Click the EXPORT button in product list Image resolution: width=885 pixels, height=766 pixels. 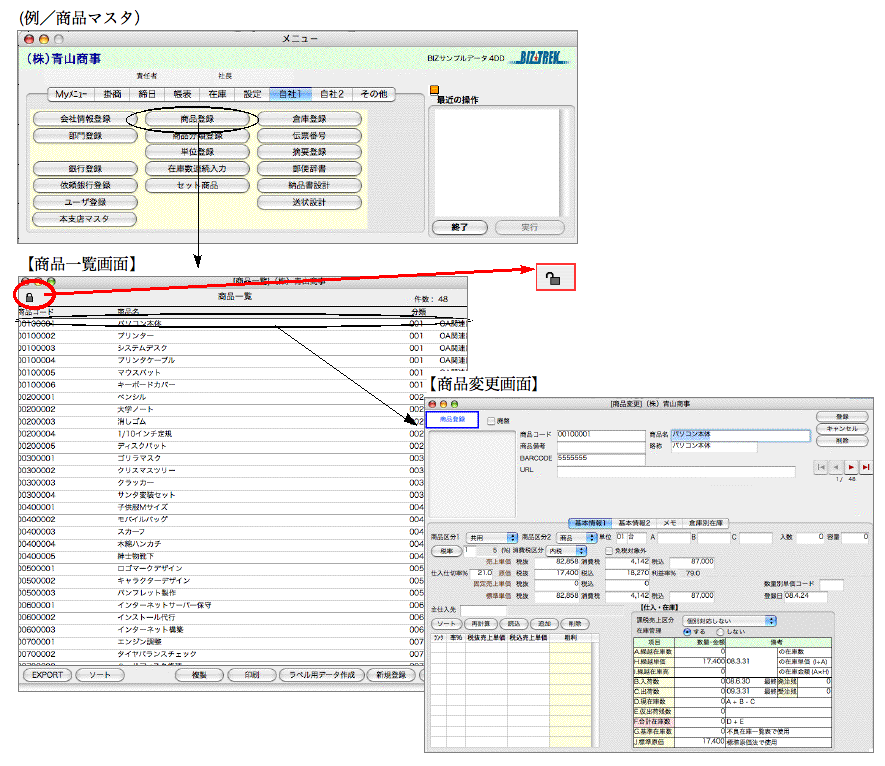pyautogui.click(x=46, y=676)
